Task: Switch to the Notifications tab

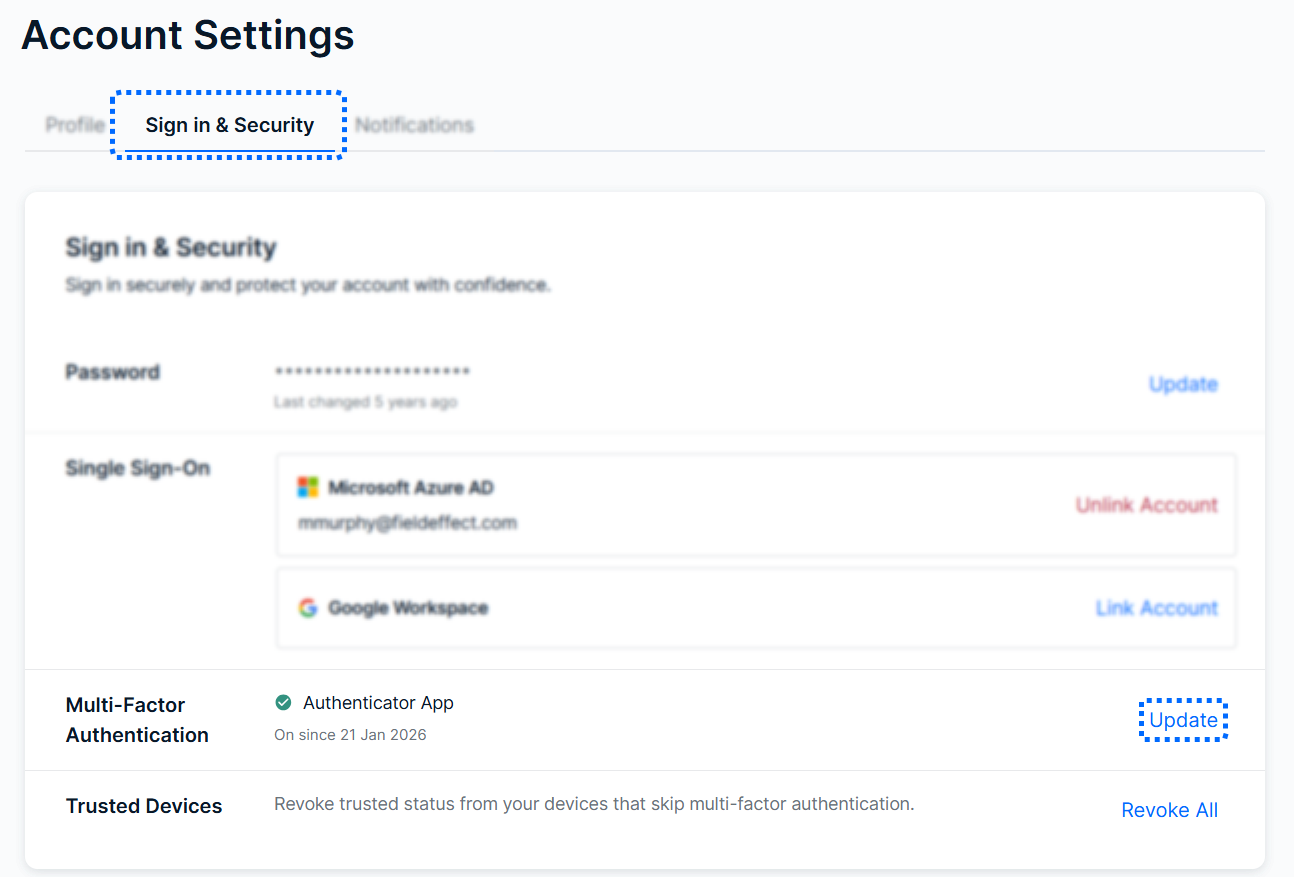Action: (414, 125)
